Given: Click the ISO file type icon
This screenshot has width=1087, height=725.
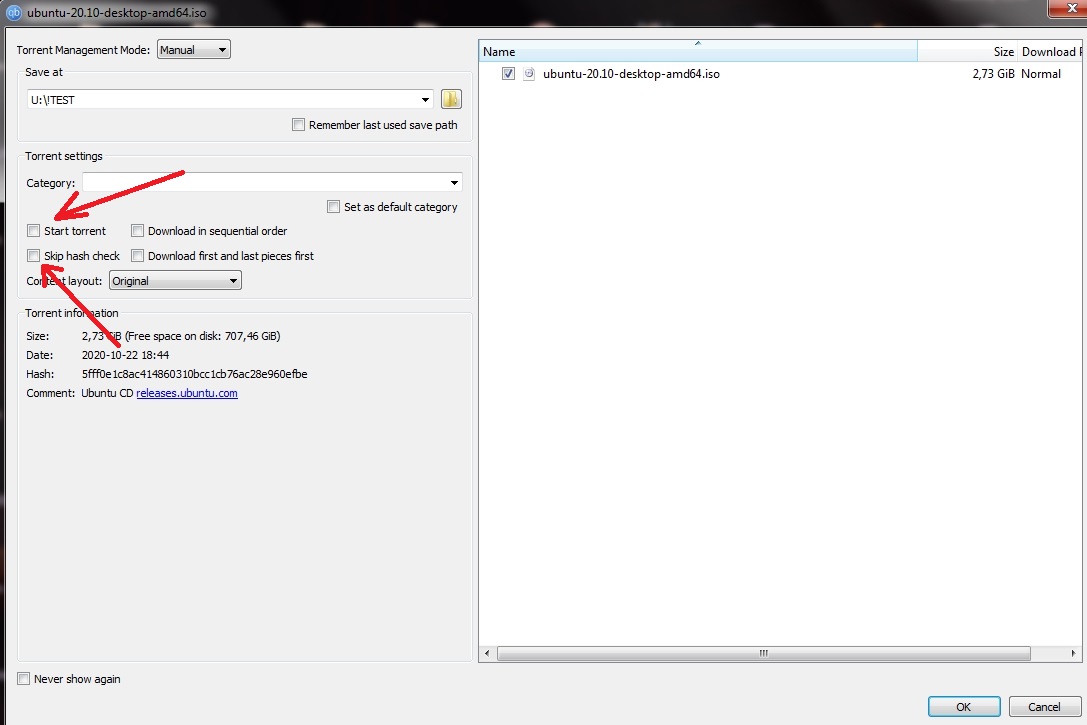Looking at the screenshot, I should coord(529,73).
